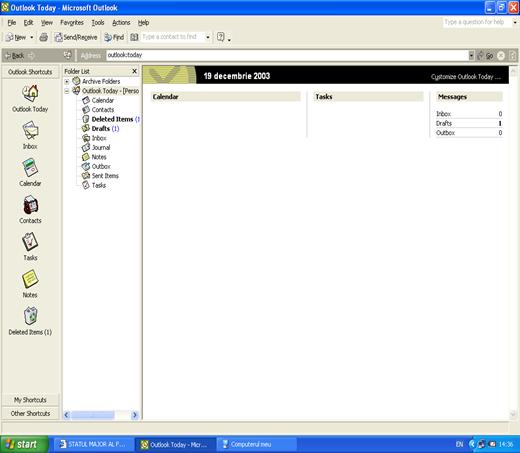Click the Forward navigation arrow
This screenshot has height=453, width=520.
(32, 56)
